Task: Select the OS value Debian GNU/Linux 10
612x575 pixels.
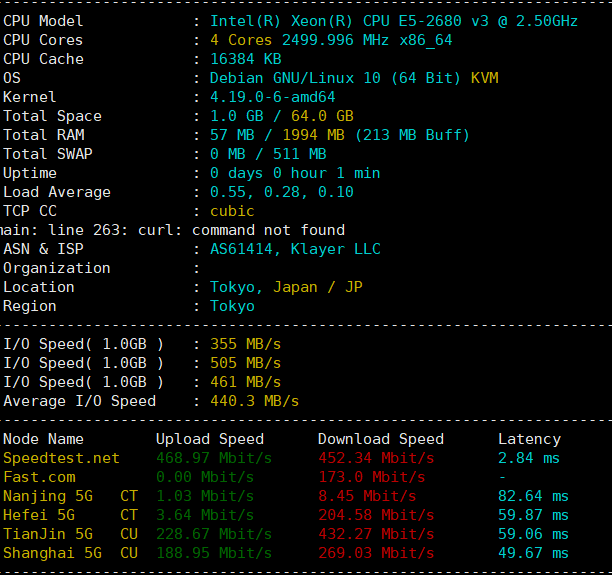Action: pos(295,78)
